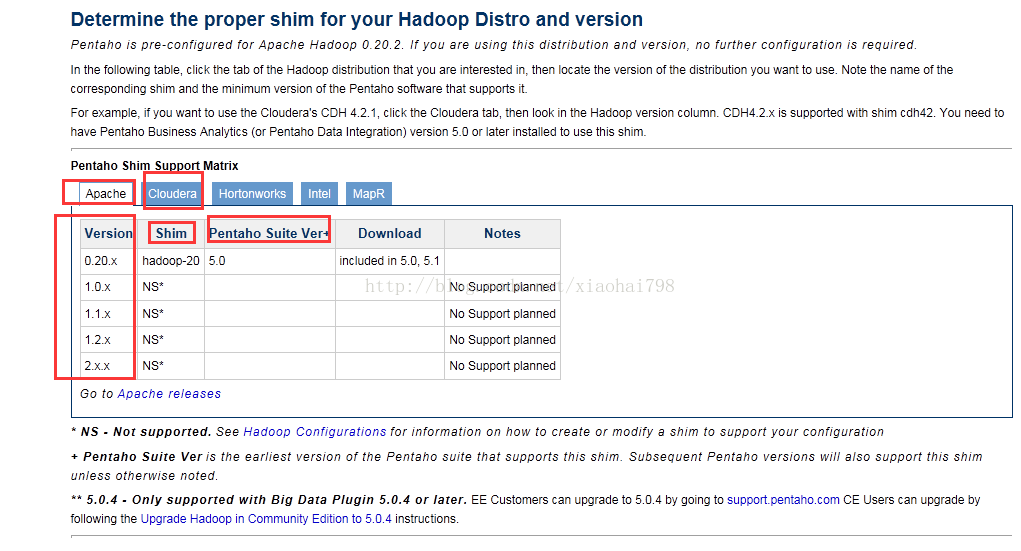This screenshot has height=551, width=1021.
Task: Switch to the Apache tab
Action: point(105,193)
